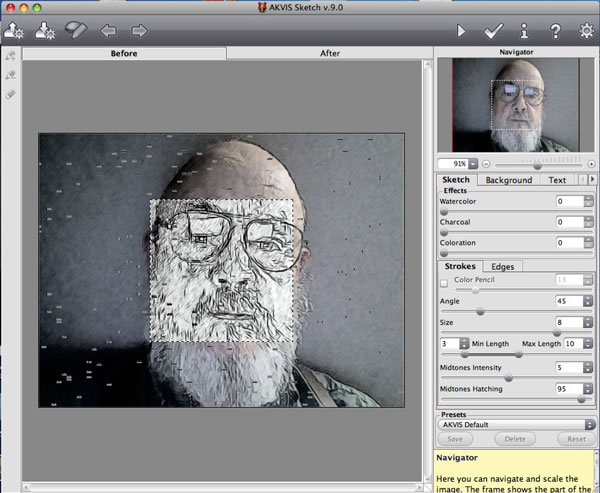
Task: Click the Coloration slider handle
Action: [444, 253]
